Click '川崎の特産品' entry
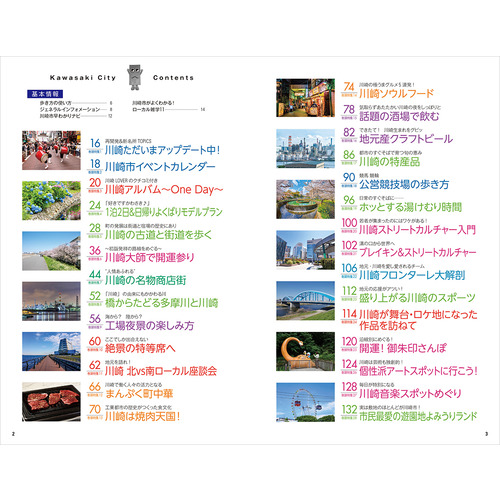Viewport: 500px width, 500px height. tap(390, 162)
